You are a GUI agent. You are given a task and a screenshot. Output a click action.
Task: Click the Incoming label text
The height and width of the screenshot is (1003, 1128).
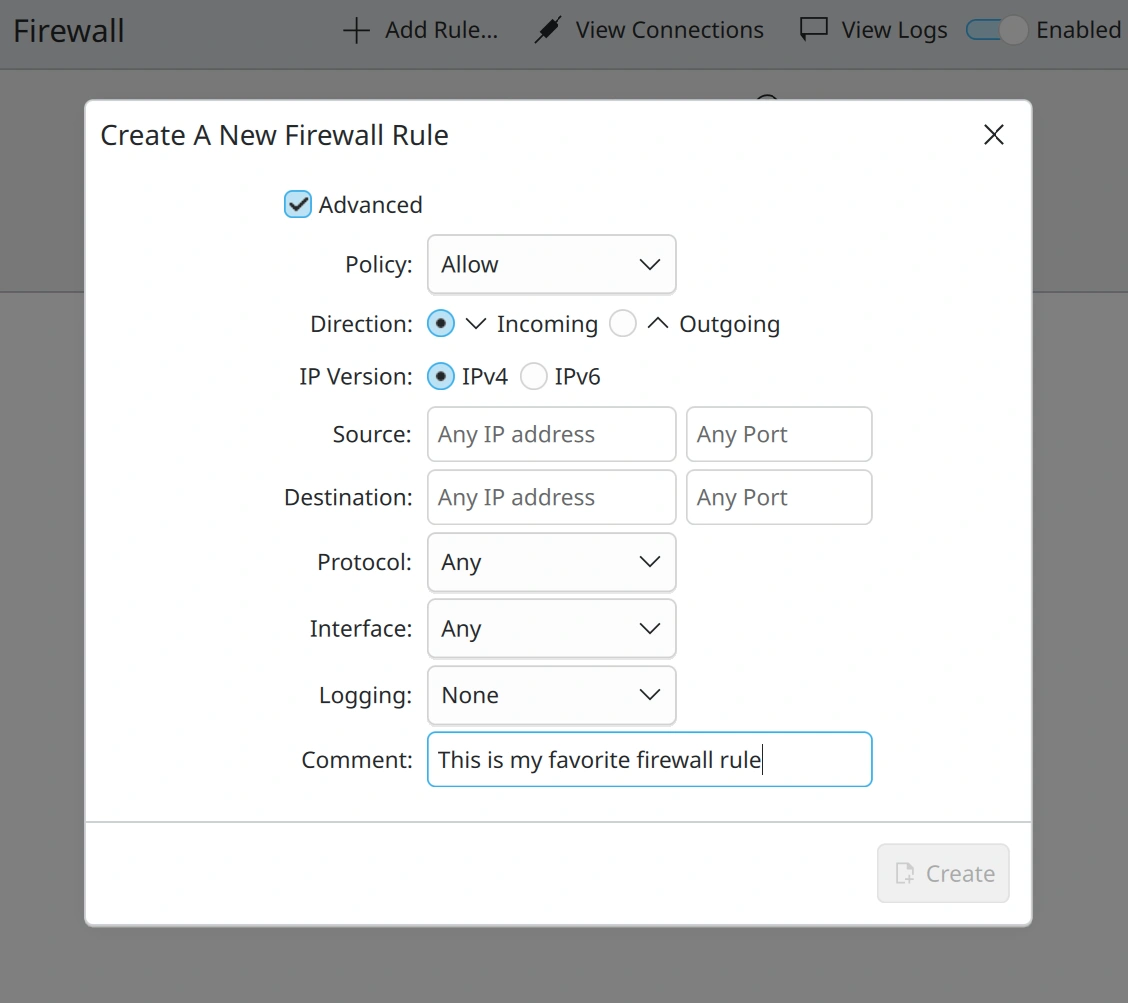(x=547, y=324)
